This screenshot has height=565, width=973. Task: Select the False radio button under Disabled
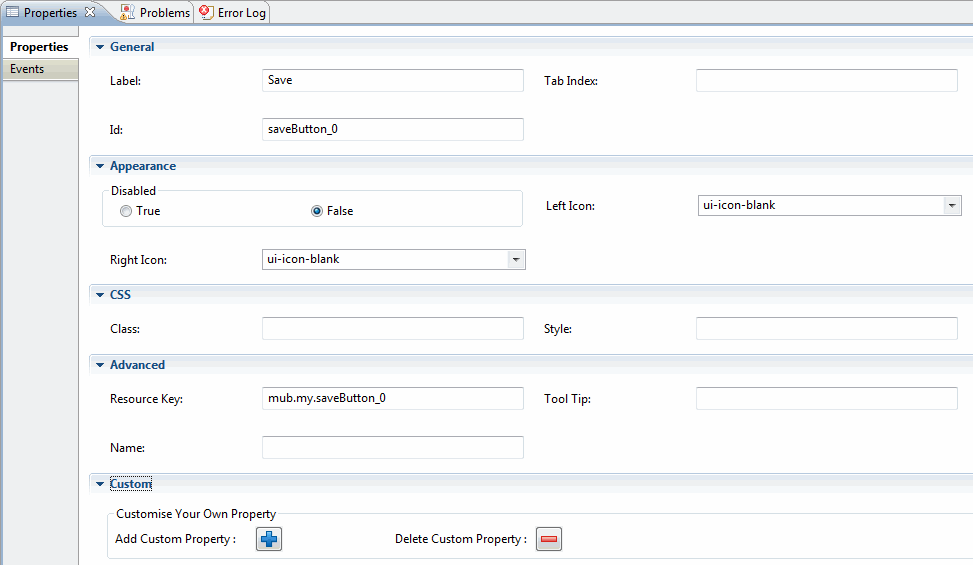pos(316,211)
